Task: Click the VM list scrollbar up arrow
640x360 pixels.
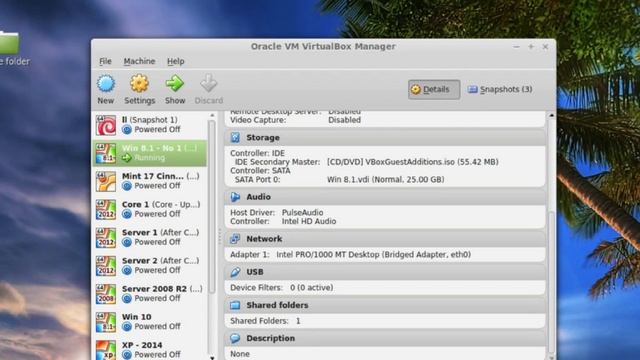Action: click(212, 116)
